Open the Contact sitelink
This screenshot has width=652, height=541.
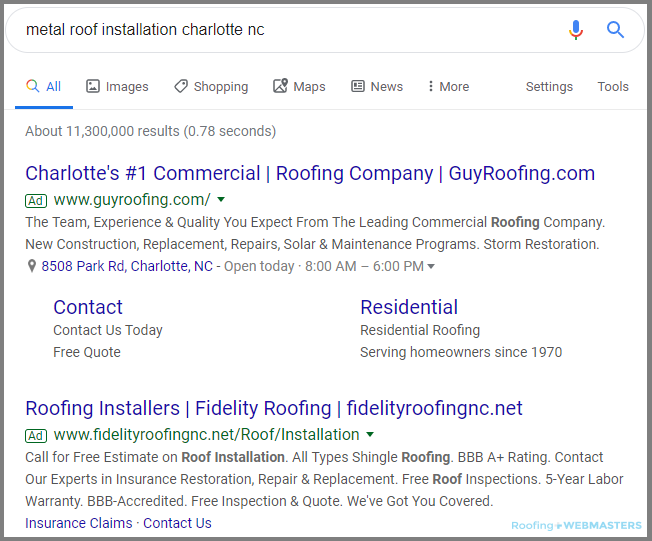click(88, 307)
